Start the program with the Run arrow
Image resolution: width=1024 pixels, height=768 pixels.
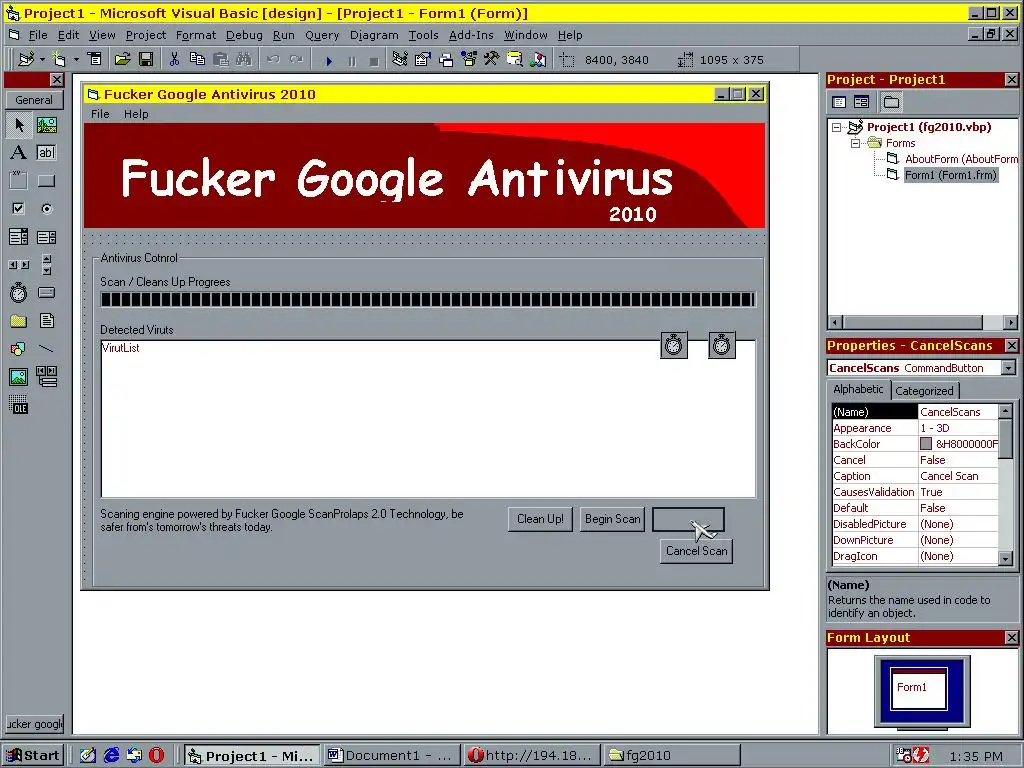pyautogui.click(x=328, y=60)
